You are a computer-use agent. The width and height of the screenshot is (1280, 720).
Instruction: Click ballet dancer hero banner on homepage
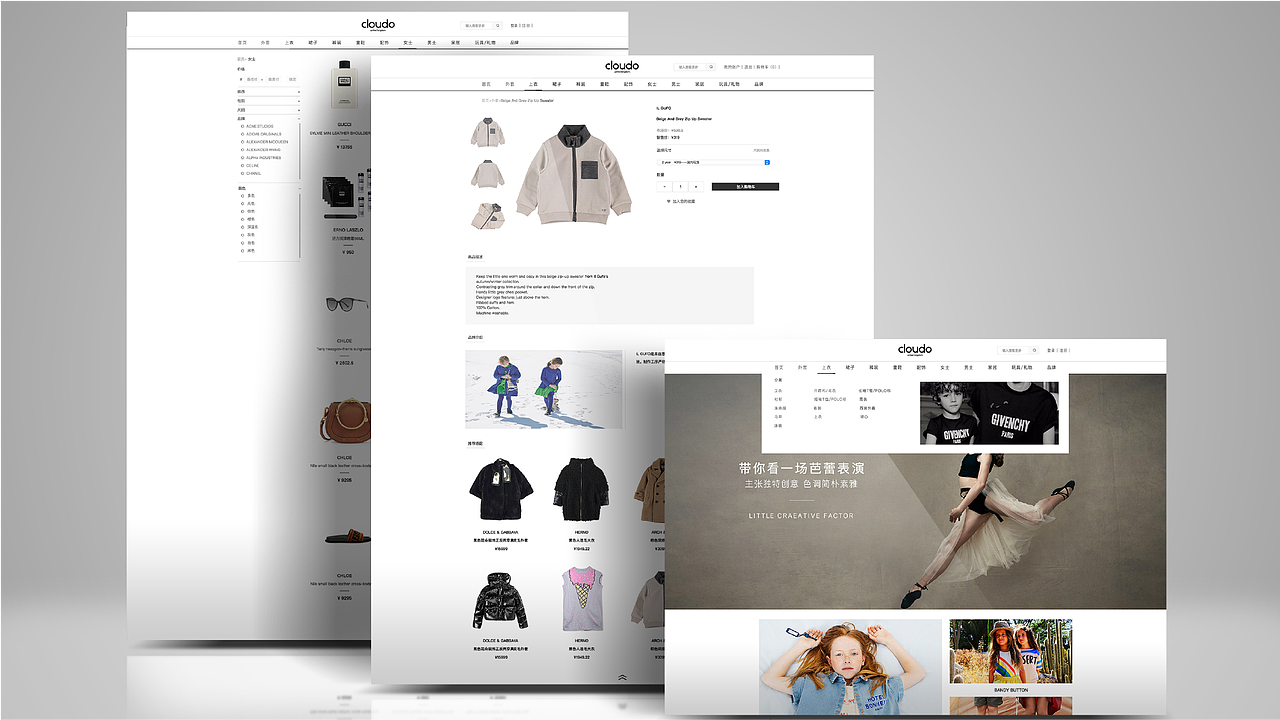pyautogui.click(x=915, y=491)
